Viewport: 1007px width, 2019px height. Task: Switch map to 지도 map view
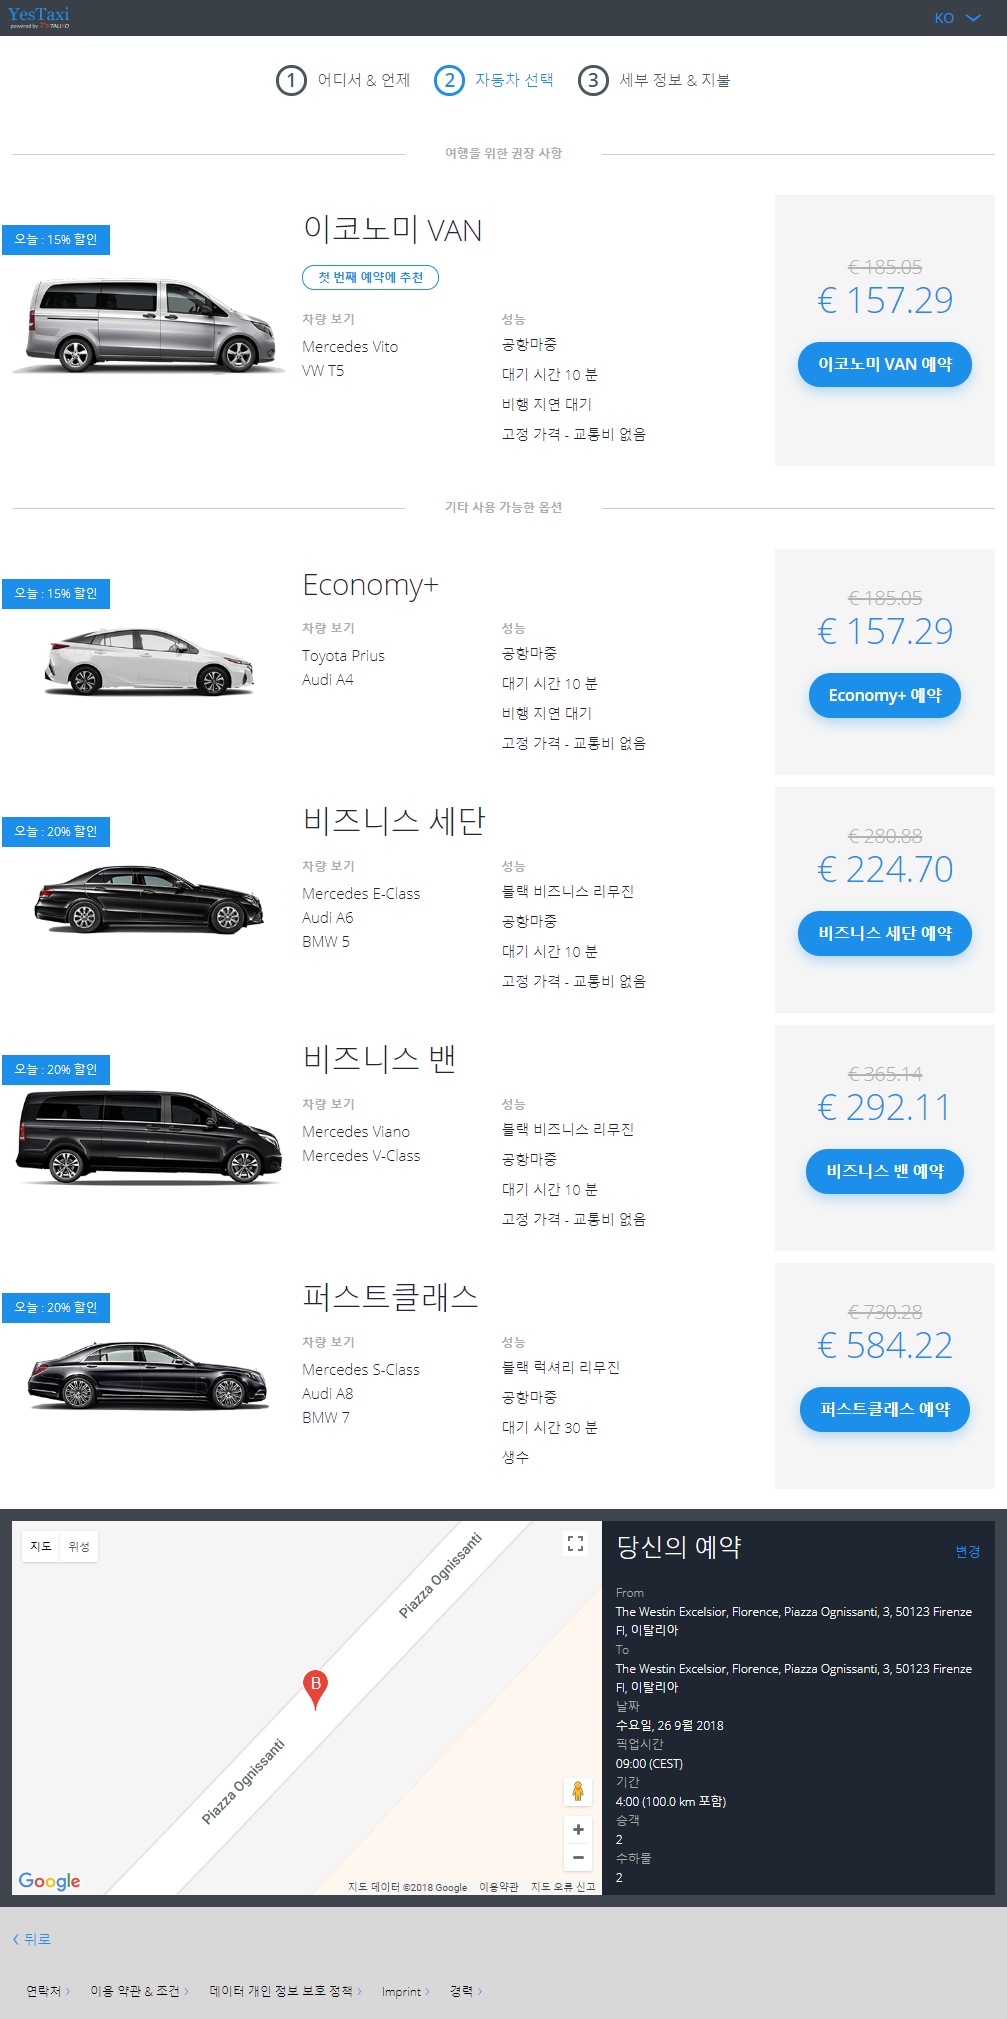tap(41, 1546)
